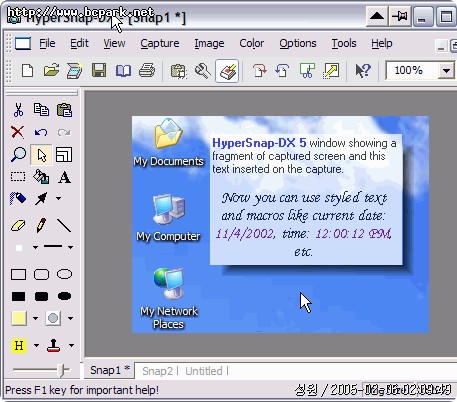457x402 pixels.
Task: Open a file with the folder icon
Action: (51, 71)
